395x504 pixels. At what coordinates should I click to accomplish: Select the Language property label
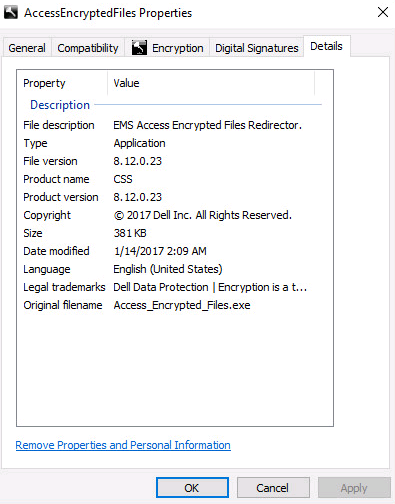click(47, 269)
